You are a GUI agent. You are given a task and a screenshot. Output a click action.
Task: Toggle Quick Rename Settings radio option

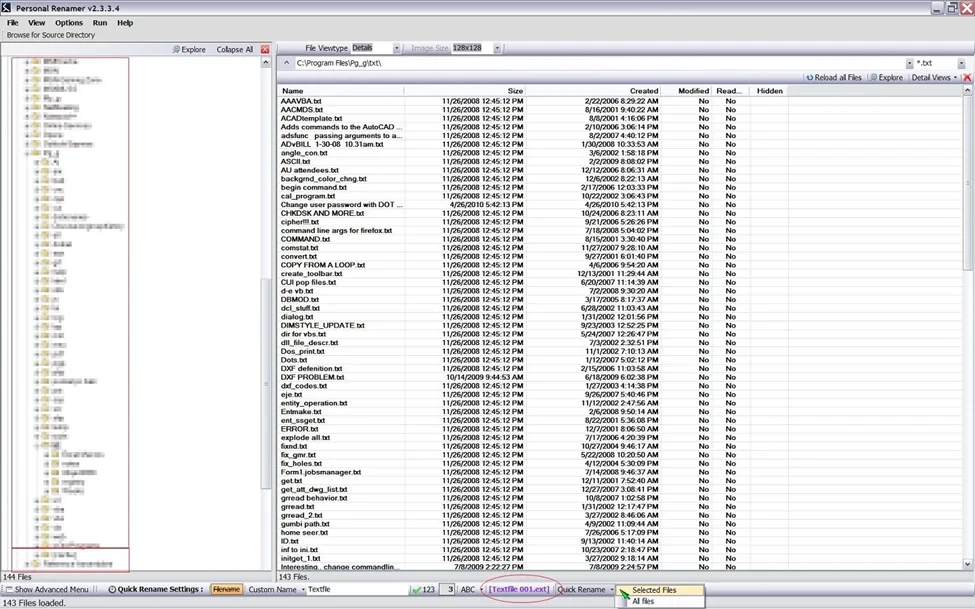pyautogui.click(x=112, y=590)
